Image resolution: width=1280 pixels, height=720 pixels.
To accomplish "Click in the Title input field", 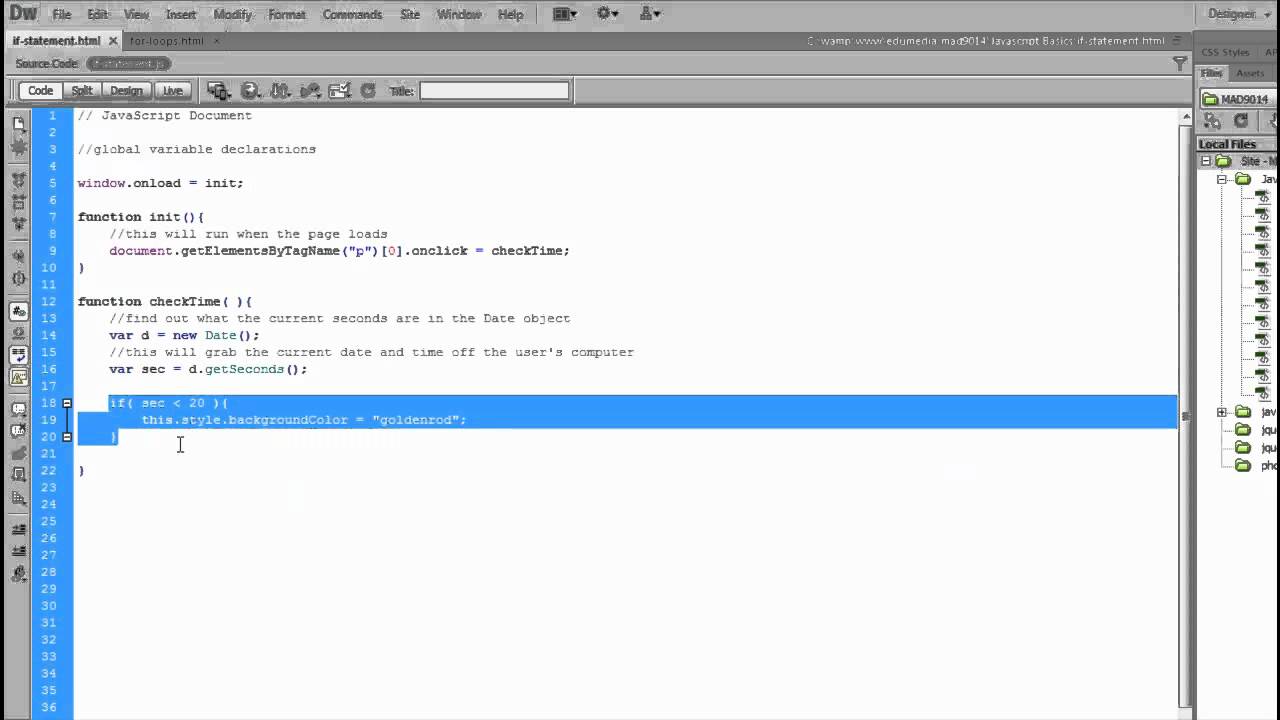I will point(494,90).
